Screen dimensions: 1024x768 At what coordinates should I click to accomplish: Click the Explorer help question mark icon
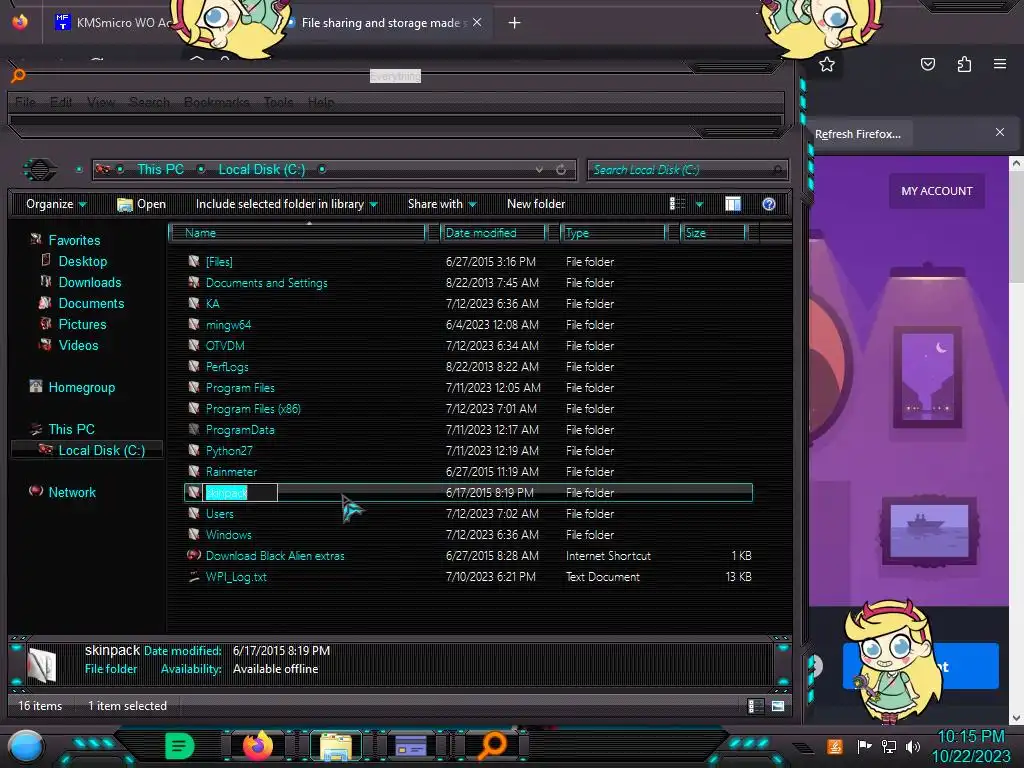pos(769,204)
